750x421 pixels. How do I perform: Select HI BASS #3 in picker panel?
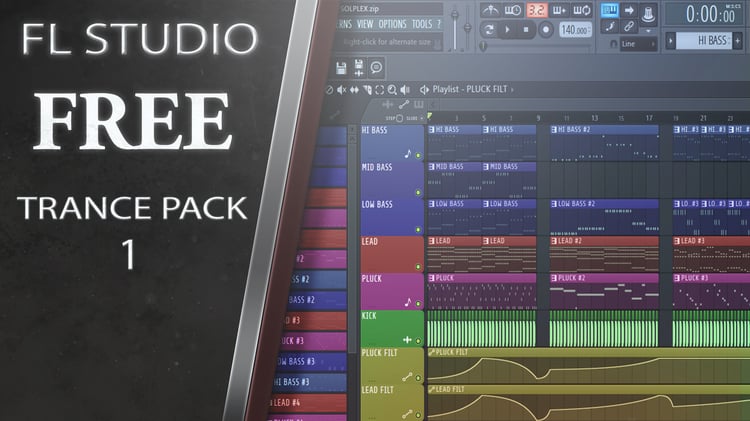tap(309, 382)
